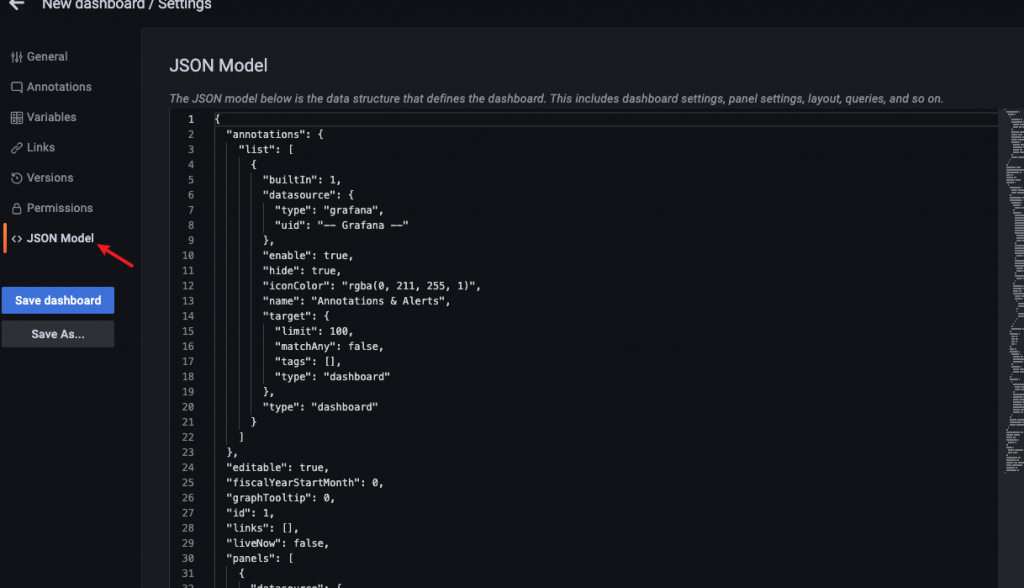Click the Annotations comment icon
The width and height of the screenshot is (1024, 588).
point(16,87)
